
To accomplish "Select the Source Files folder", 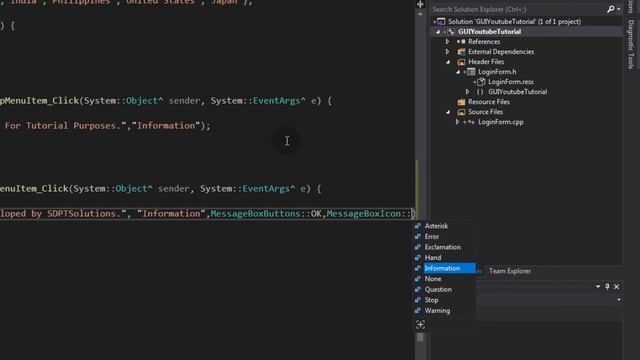I will click(485, 111).
